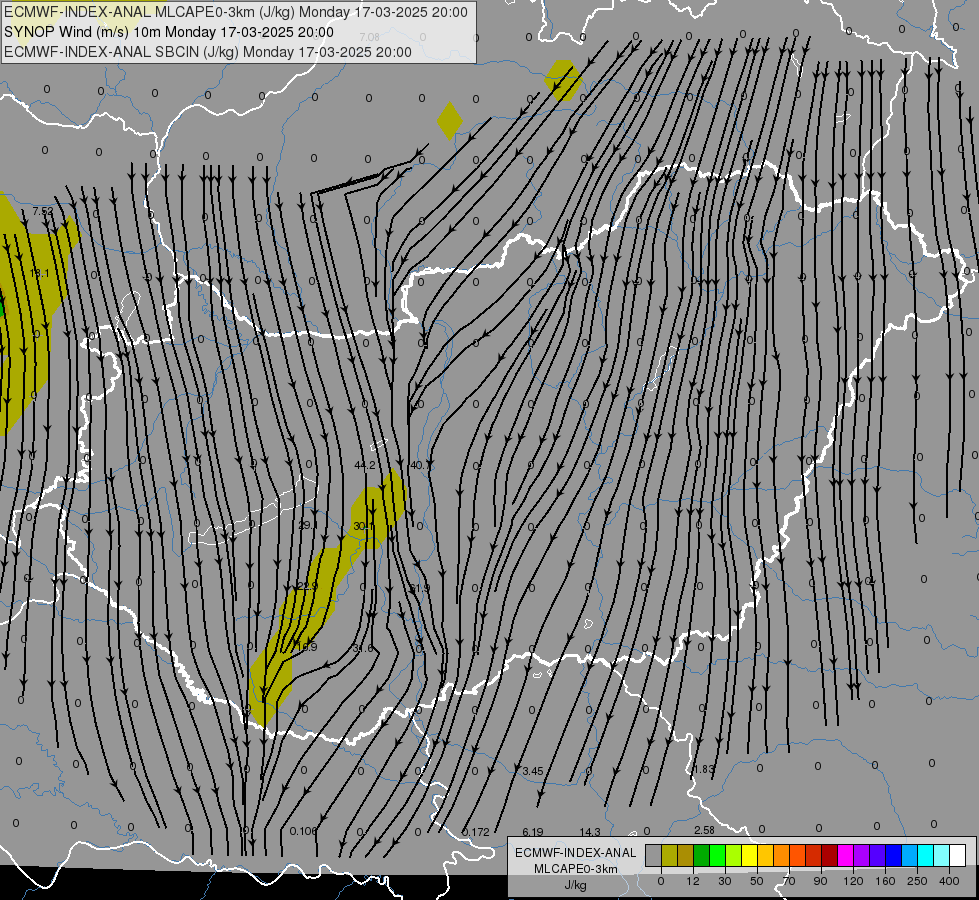979x900 pixels.
Task: Click the gray swatch in the MLCAPE legend
Action: (653, 855)
